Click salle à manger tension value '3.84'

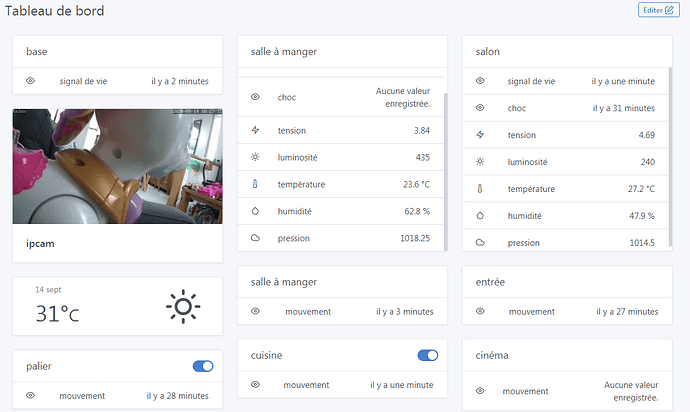pyautogui.click(x=422, y=130)
